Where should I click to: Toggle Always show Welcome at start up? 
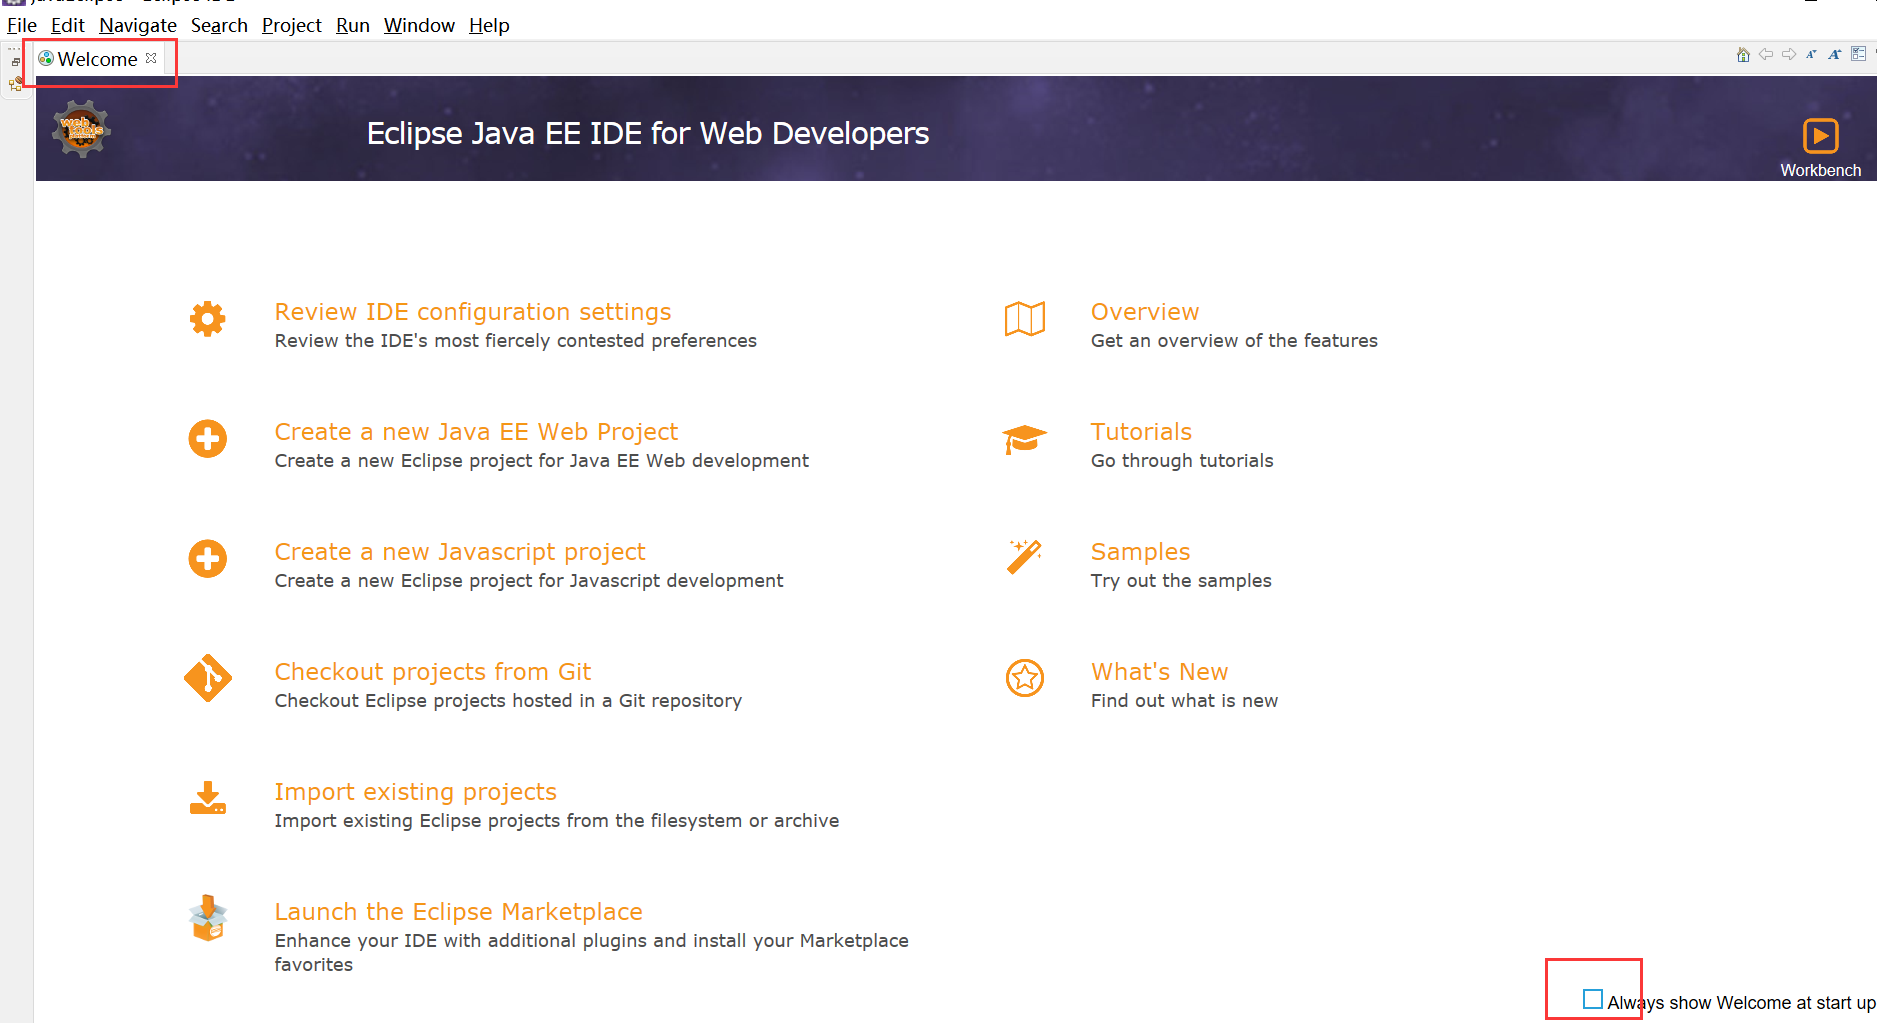point(1593,999)
